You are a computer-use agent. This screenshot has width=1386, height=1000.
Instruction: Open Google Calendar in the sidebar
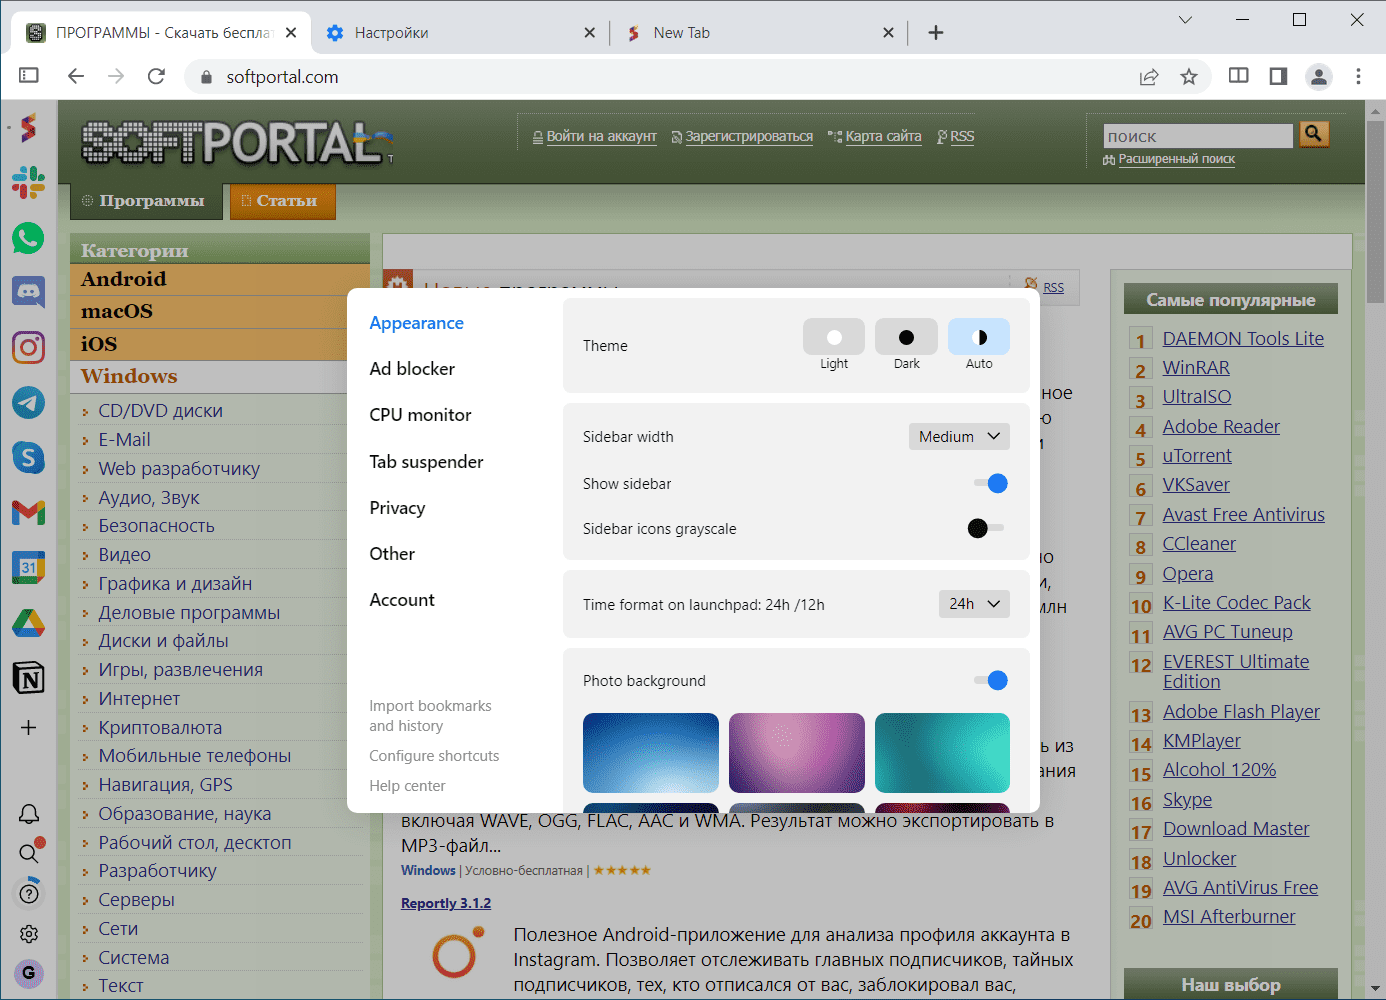tap(28, 567)
